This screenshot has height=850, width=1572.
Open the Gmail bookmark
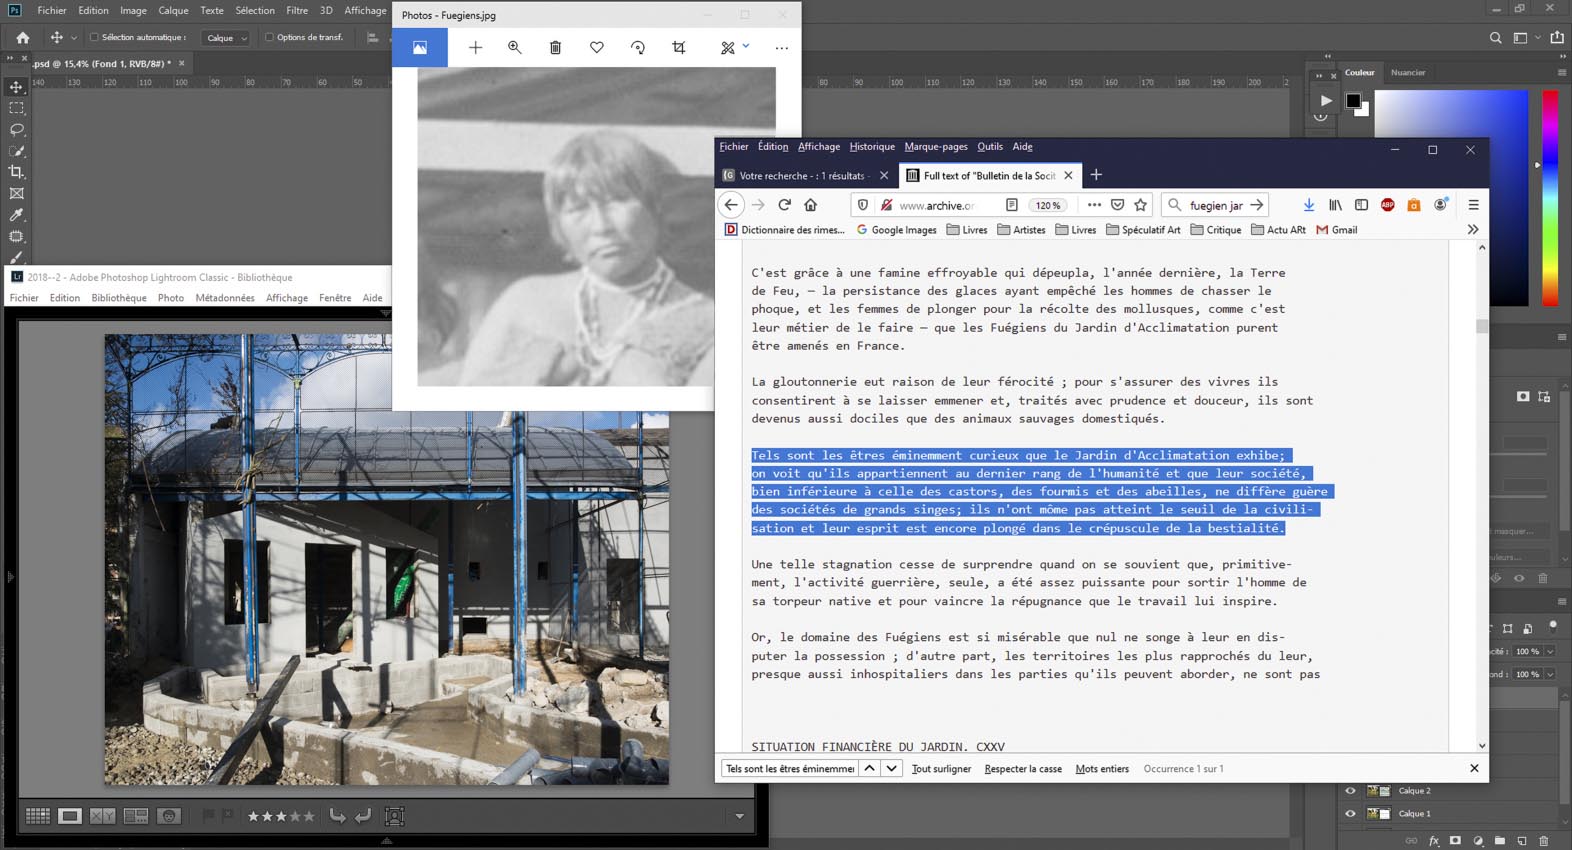click(x=1337, y=230)
